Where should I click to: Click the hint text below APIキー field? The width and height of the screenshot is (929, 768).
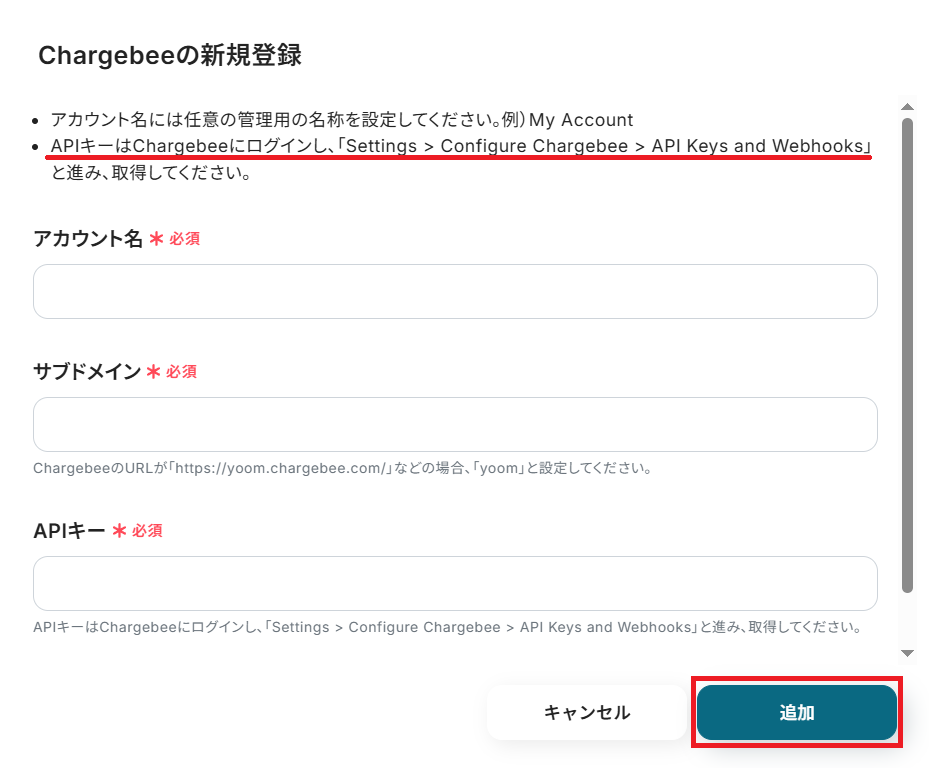[x=449, y=627]
